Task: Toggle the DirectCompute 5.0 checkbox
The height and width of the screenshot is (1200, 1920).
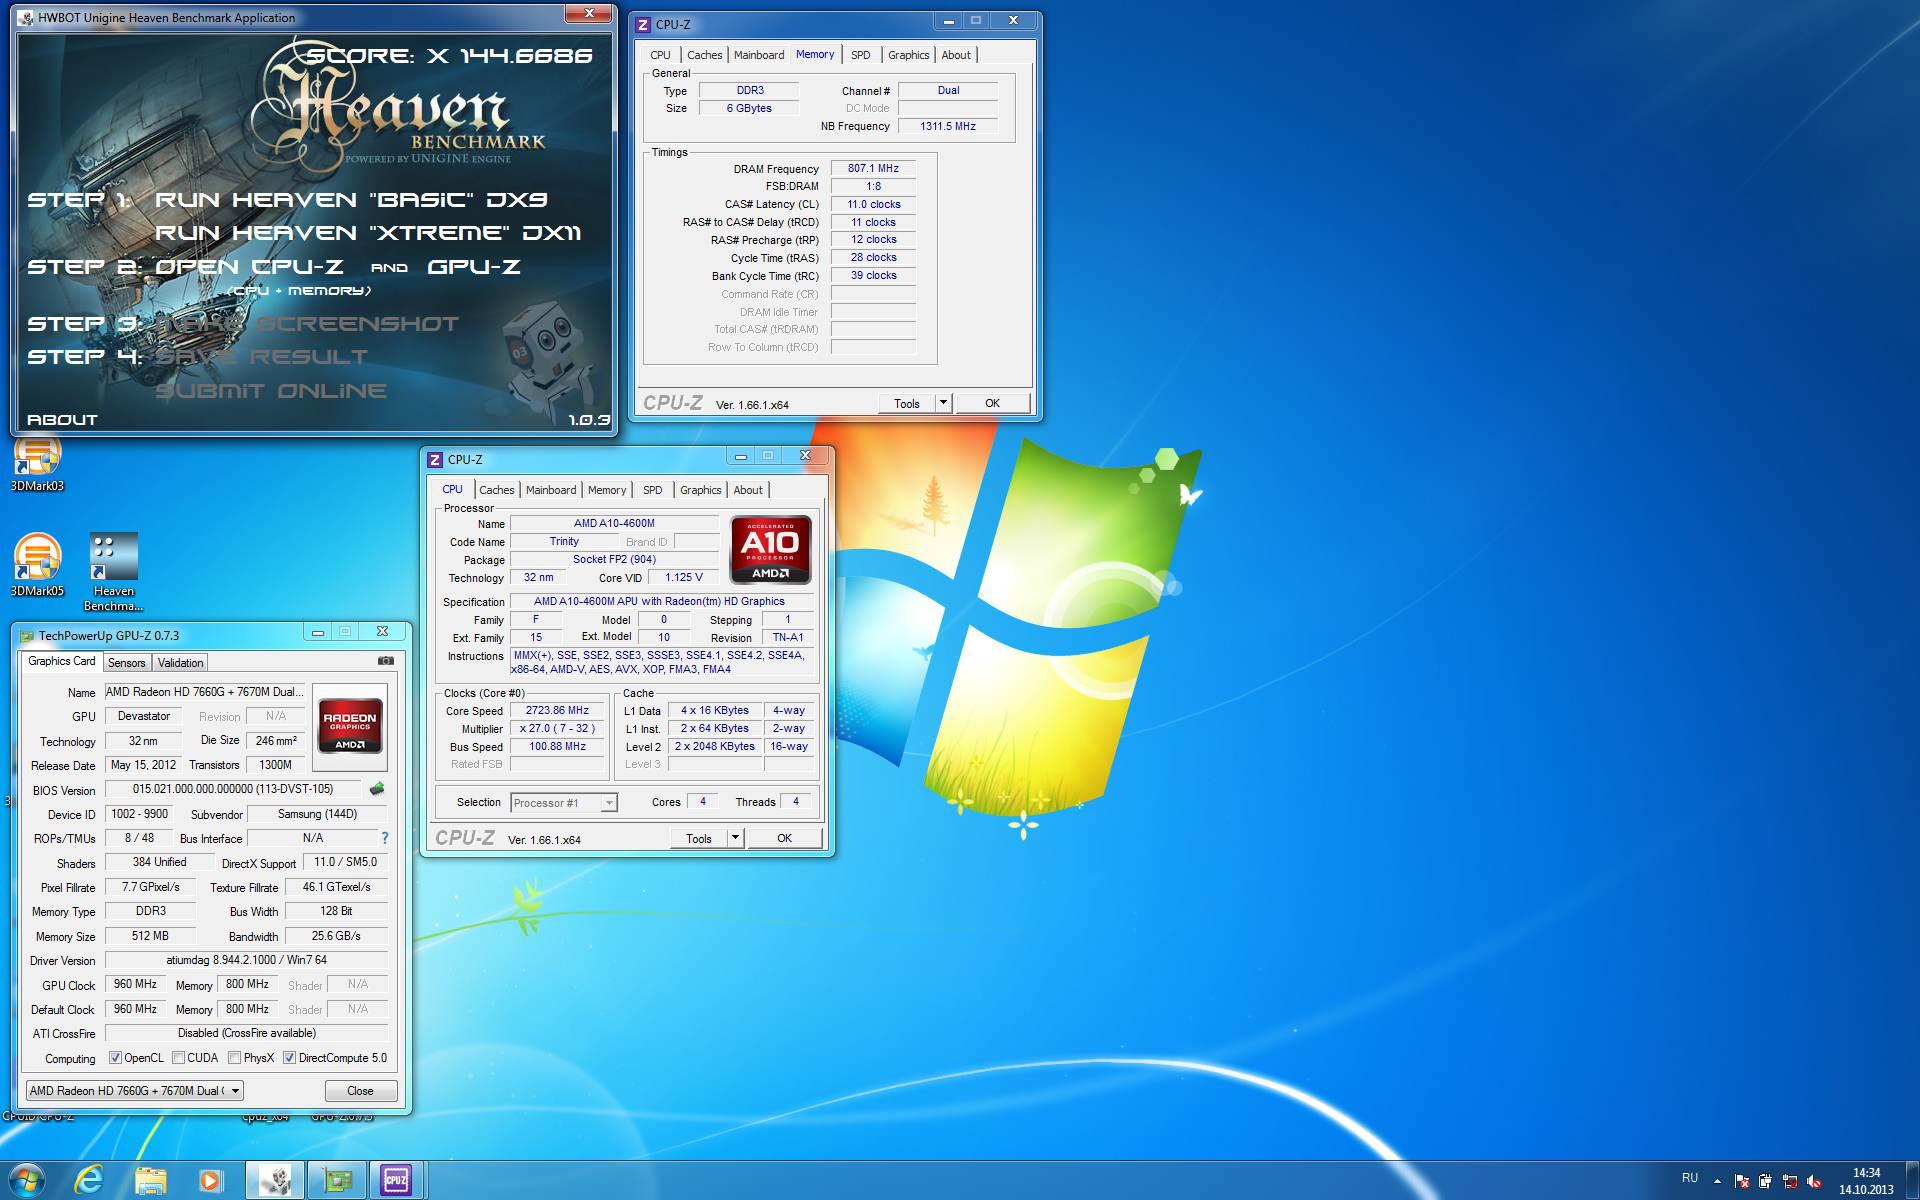Action: (x=289, y=1058)
